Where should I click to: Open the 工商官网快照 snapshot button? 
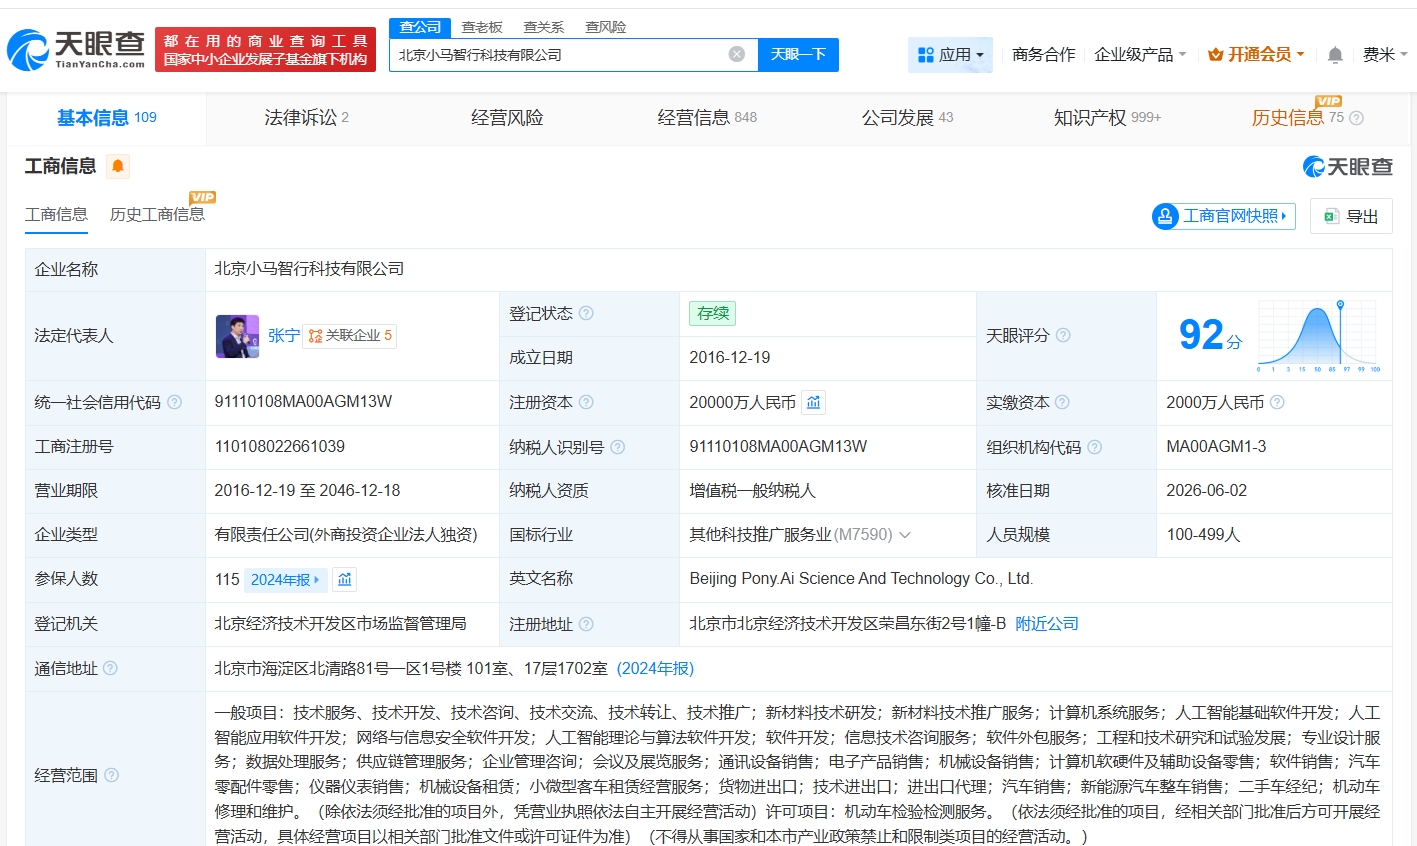(x=1224, y=216)
